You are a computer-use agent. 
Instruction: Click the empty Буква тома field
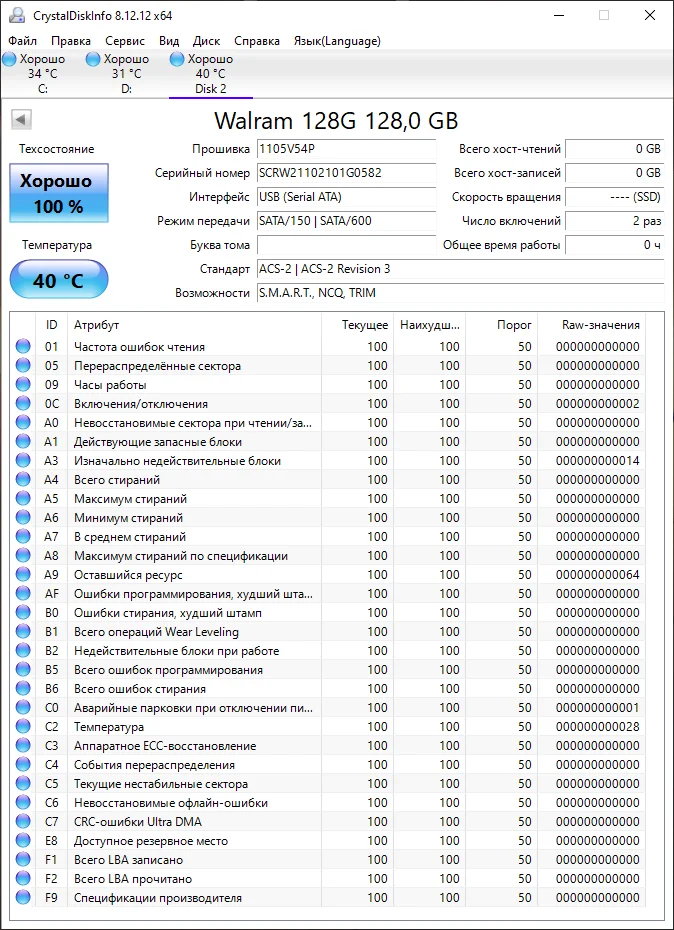(346, 245)
